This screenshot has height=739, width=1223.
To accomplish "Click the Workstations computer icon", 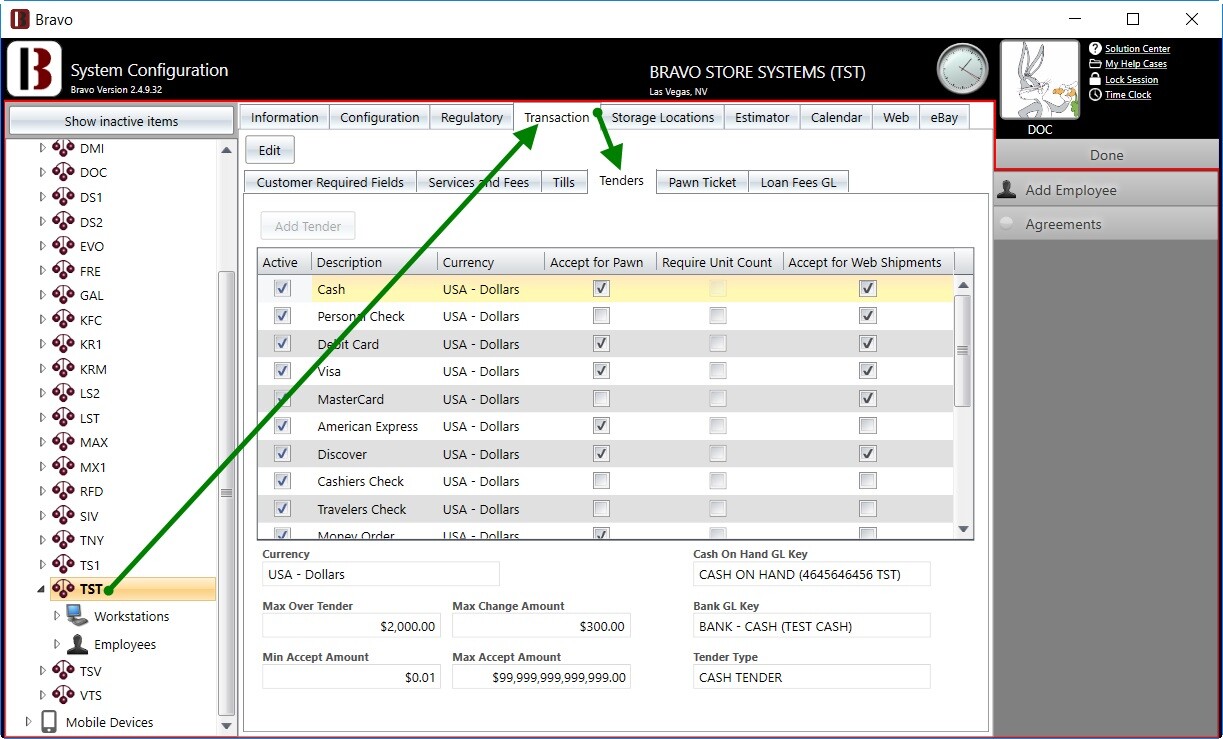I will 77,615.
